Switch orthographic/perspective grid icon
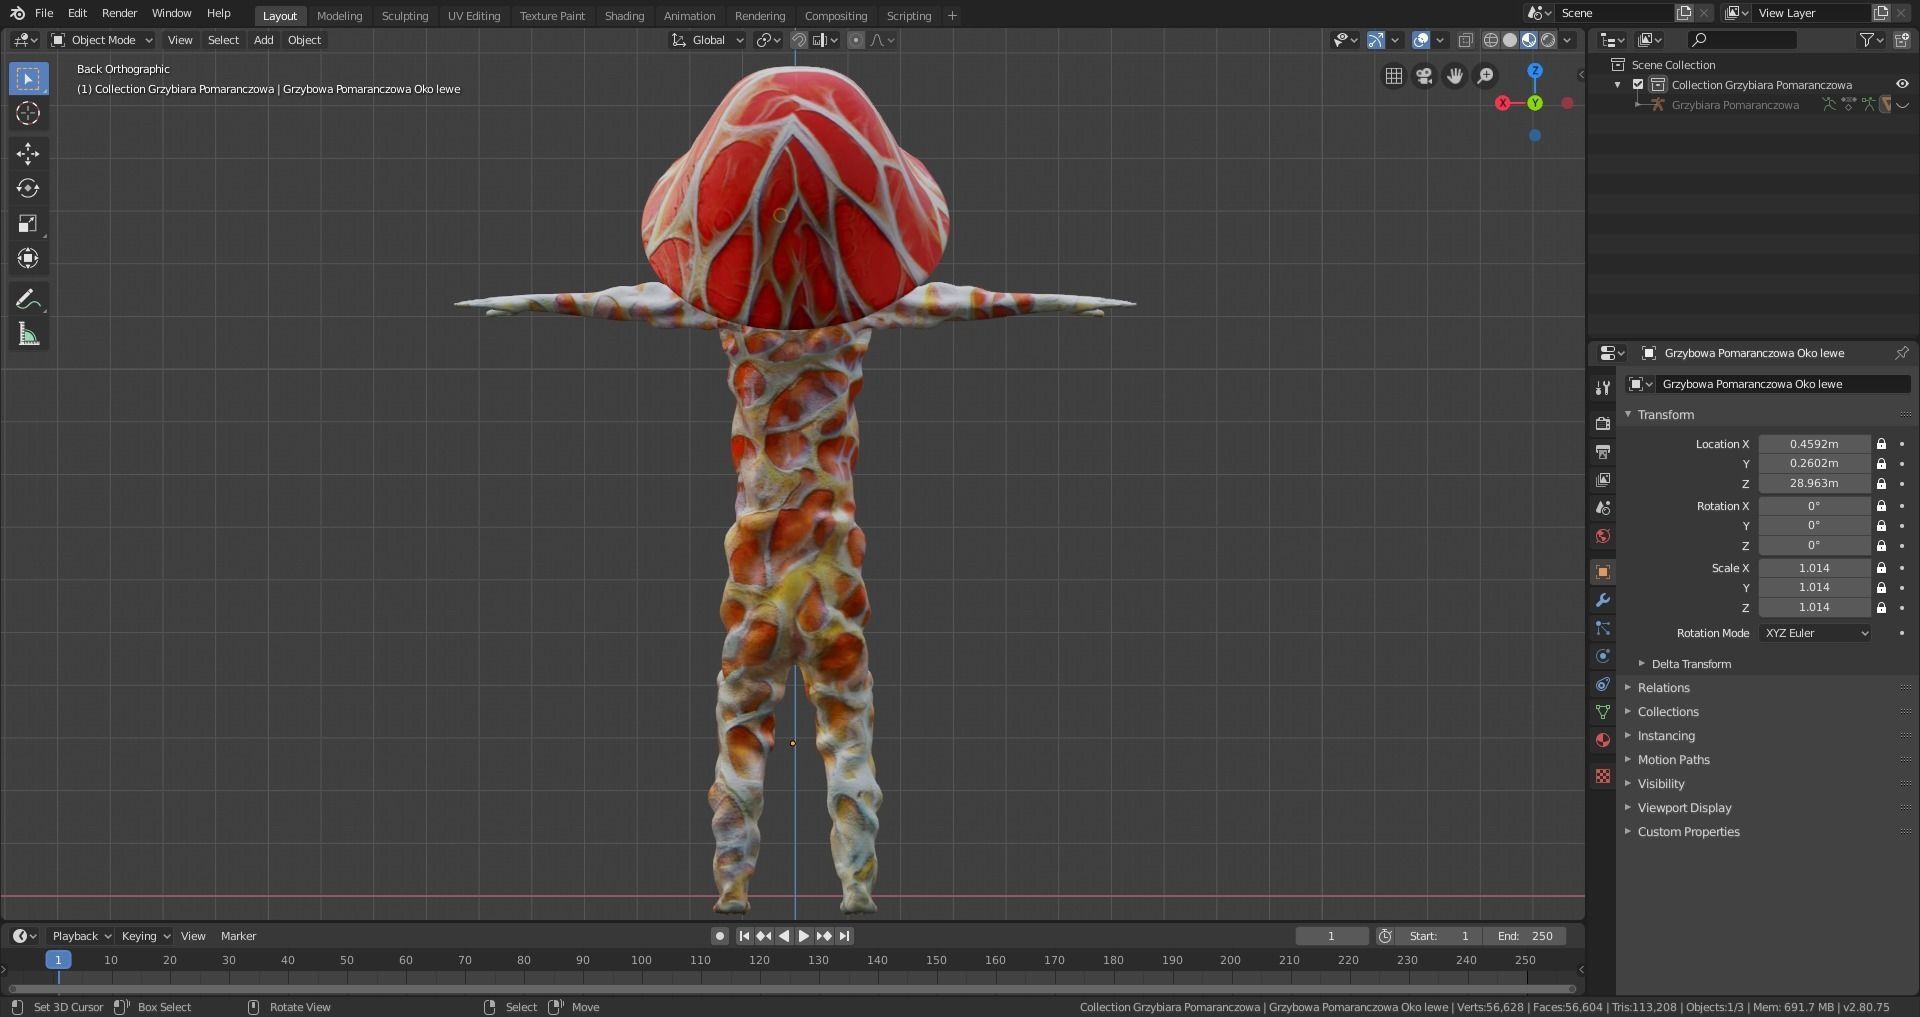 1393,76
